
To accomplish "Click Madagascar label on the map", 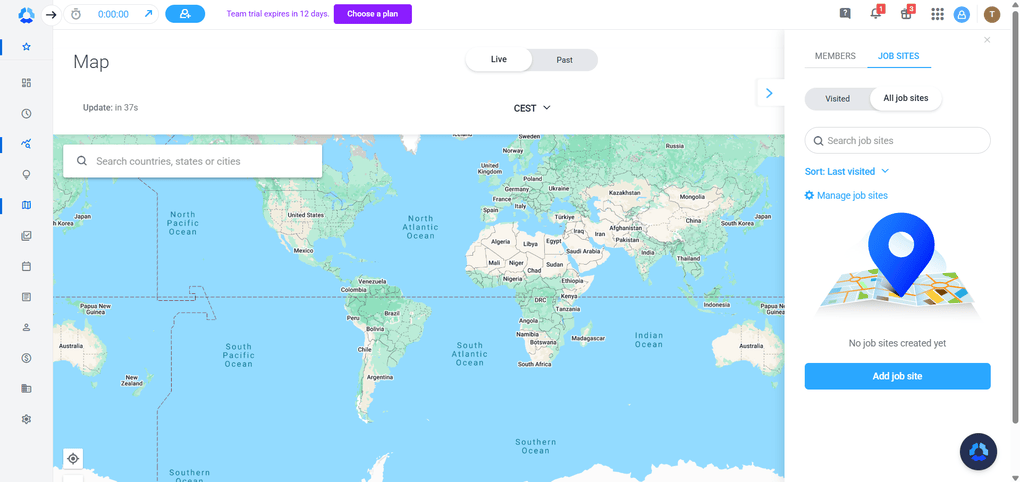I will click(588, 338).
